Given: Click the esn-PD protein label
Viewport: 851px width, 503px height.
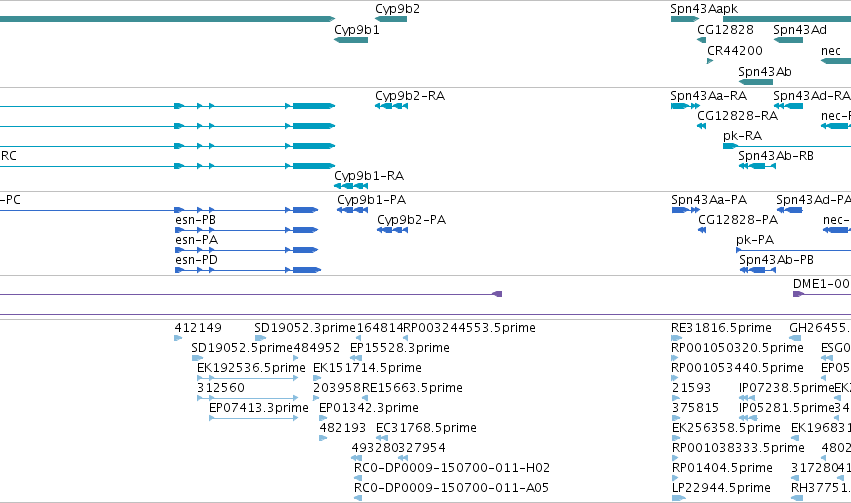Looking at the screenshot, I should pyautogui.click(x=196, y=260).
